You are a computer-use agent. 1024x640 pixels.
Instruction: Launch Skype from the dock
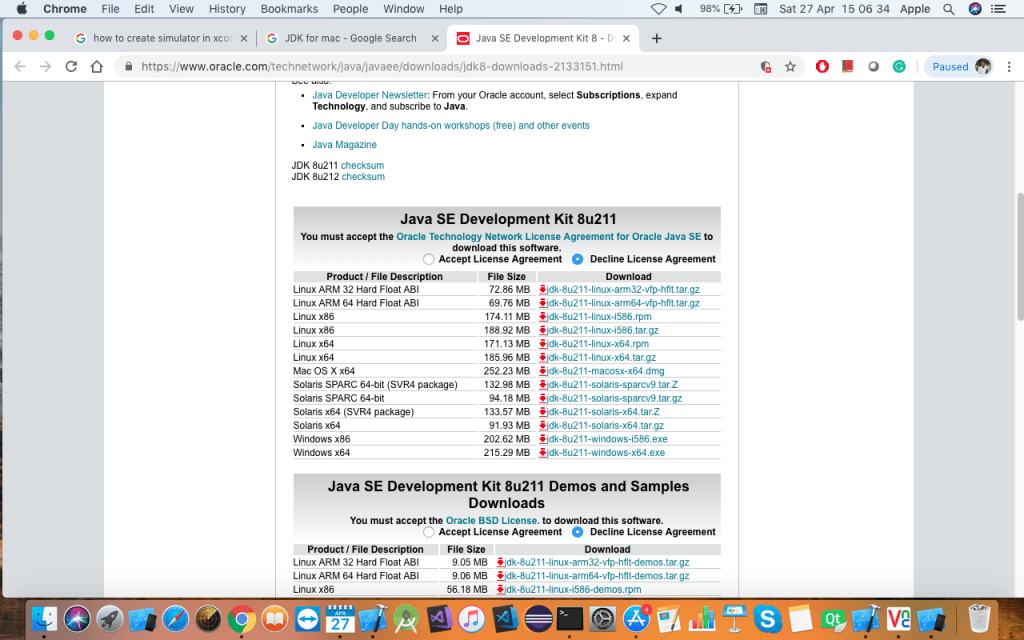point(767,619)
